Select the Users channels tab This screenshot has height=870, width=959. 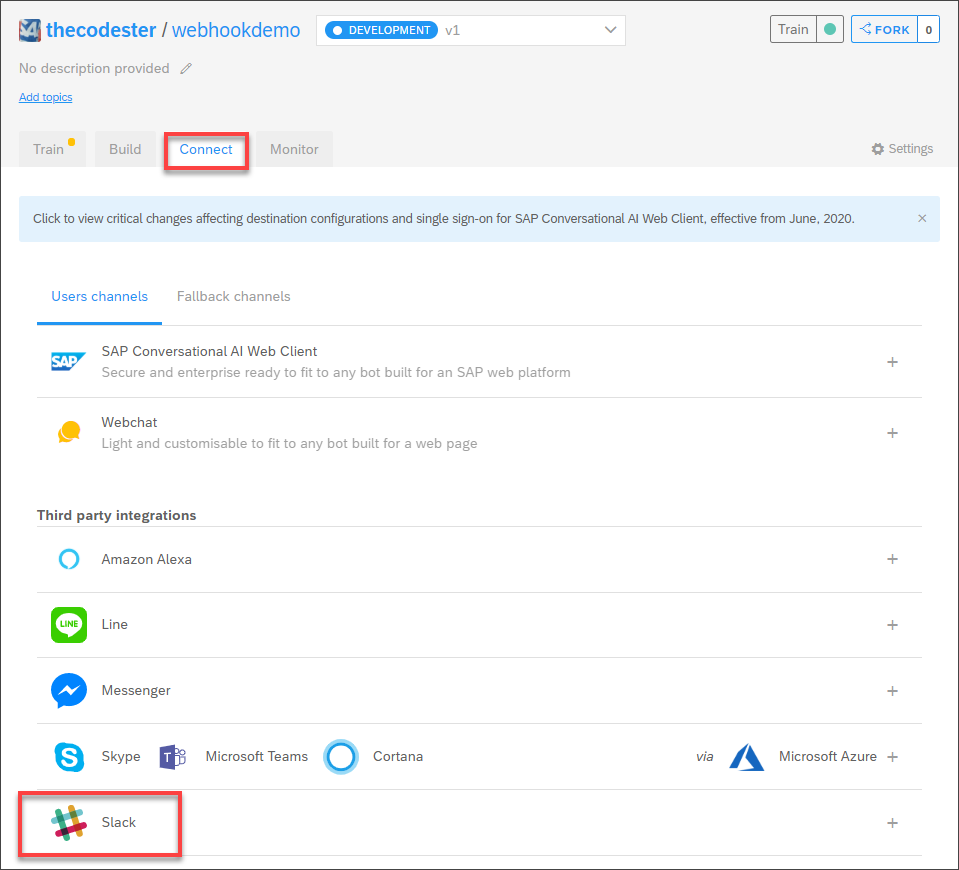(99, 297)
